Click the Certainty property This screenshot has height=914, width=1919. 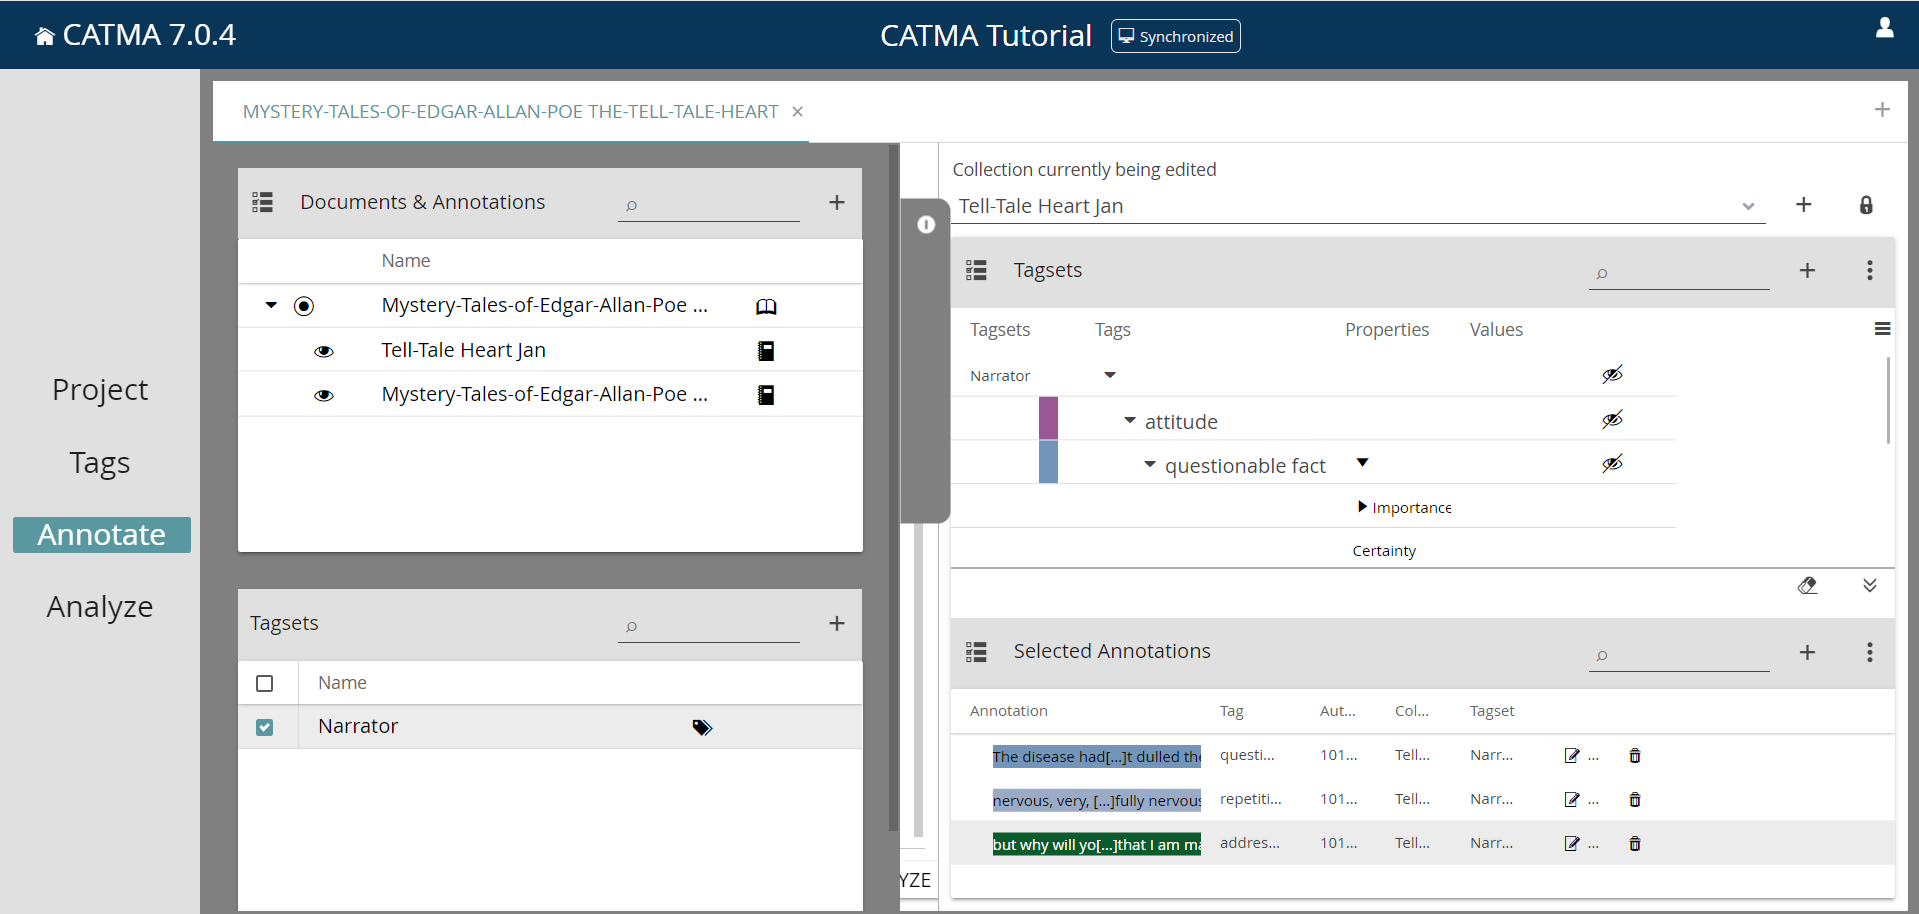1384,551
